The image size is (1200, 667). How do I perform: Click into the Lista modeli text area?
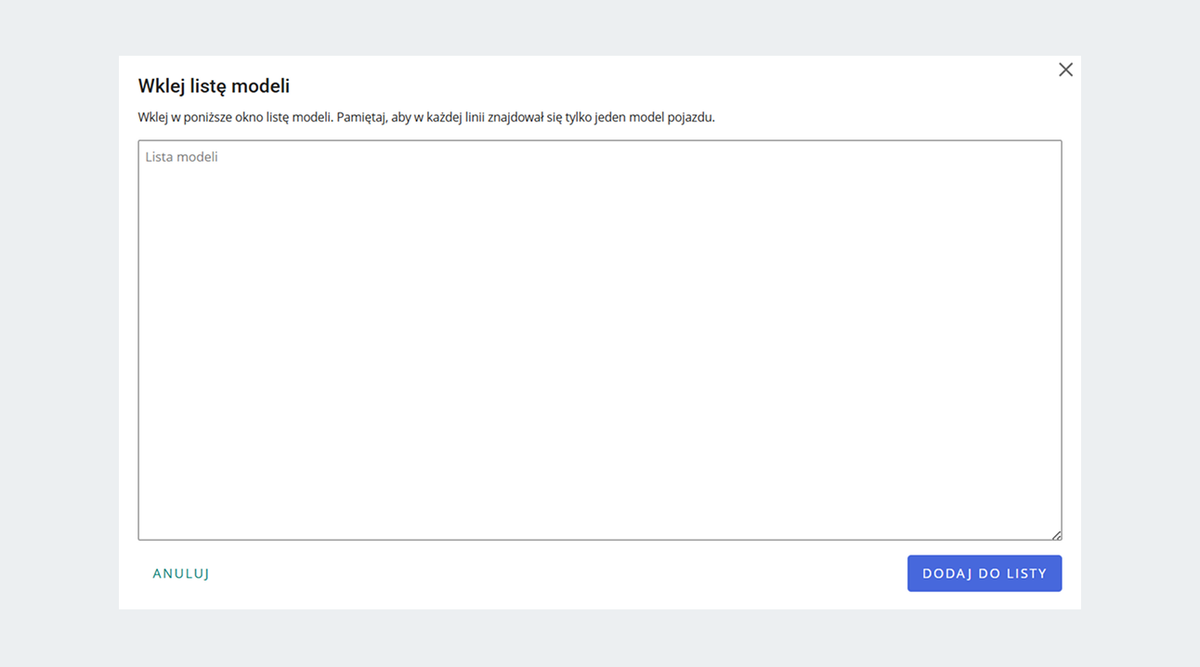click(x=600, y=340)
